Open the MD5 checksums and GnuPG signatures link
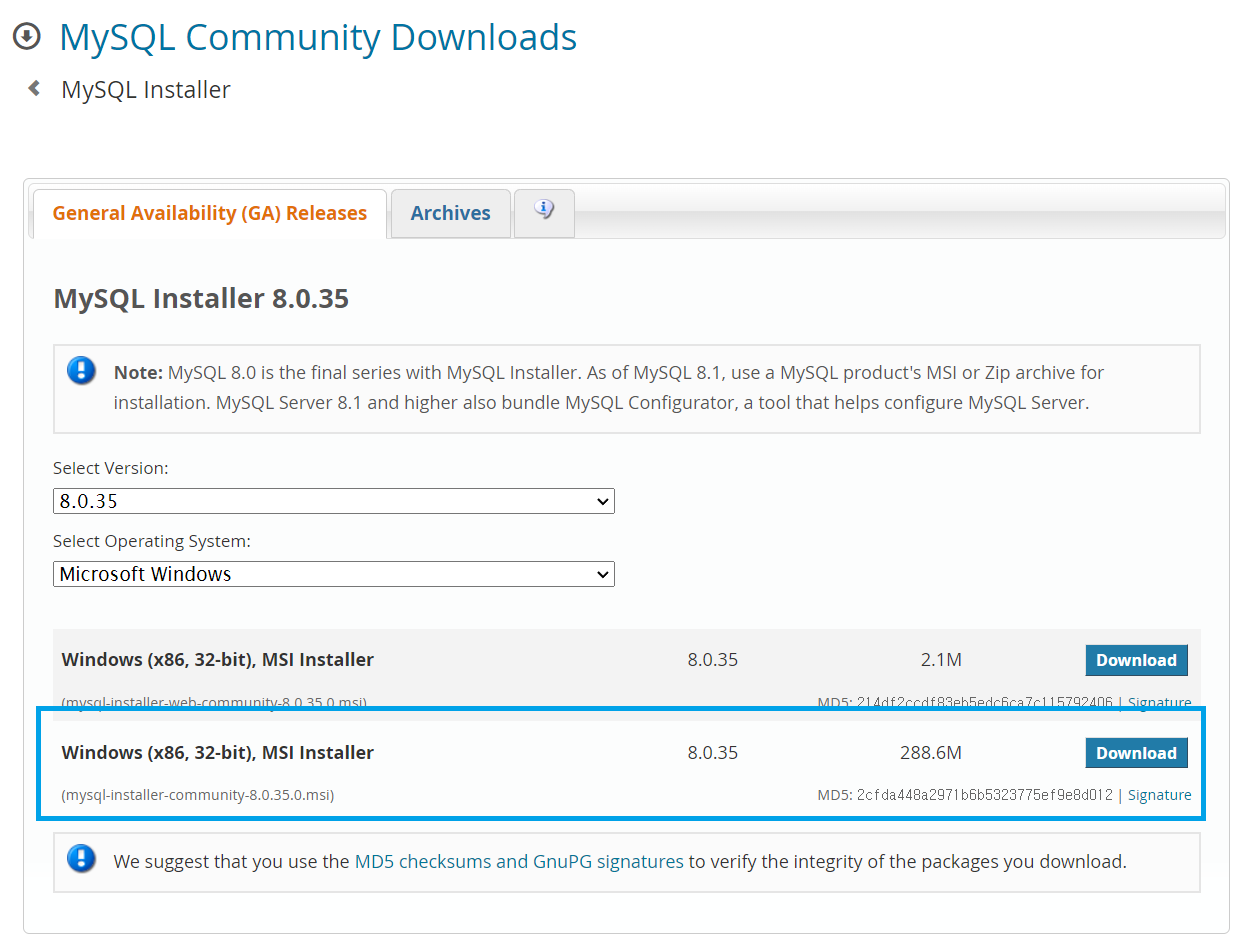The height and width of the screenshot is (950, 1250). (519, 861)
